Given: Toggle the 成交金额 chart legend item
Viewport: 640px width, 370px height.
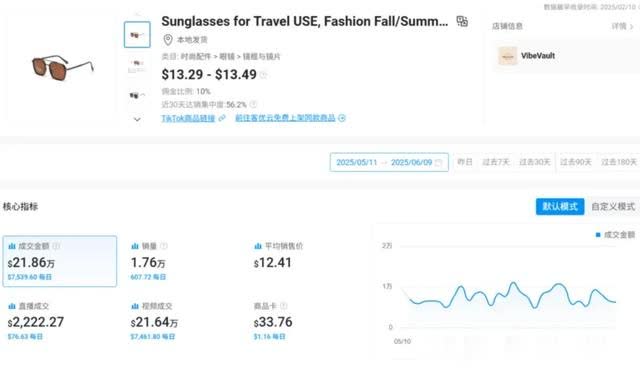Looking at the screenshot, I should click(615, 235).
